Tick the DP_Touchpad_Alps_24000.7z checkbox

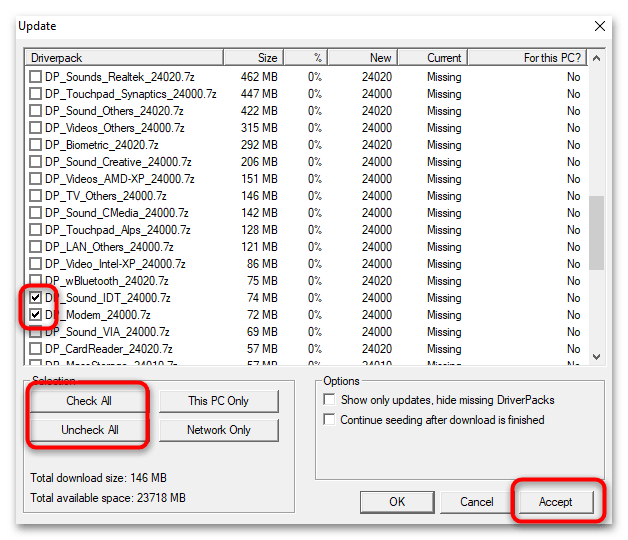(36, 230)
